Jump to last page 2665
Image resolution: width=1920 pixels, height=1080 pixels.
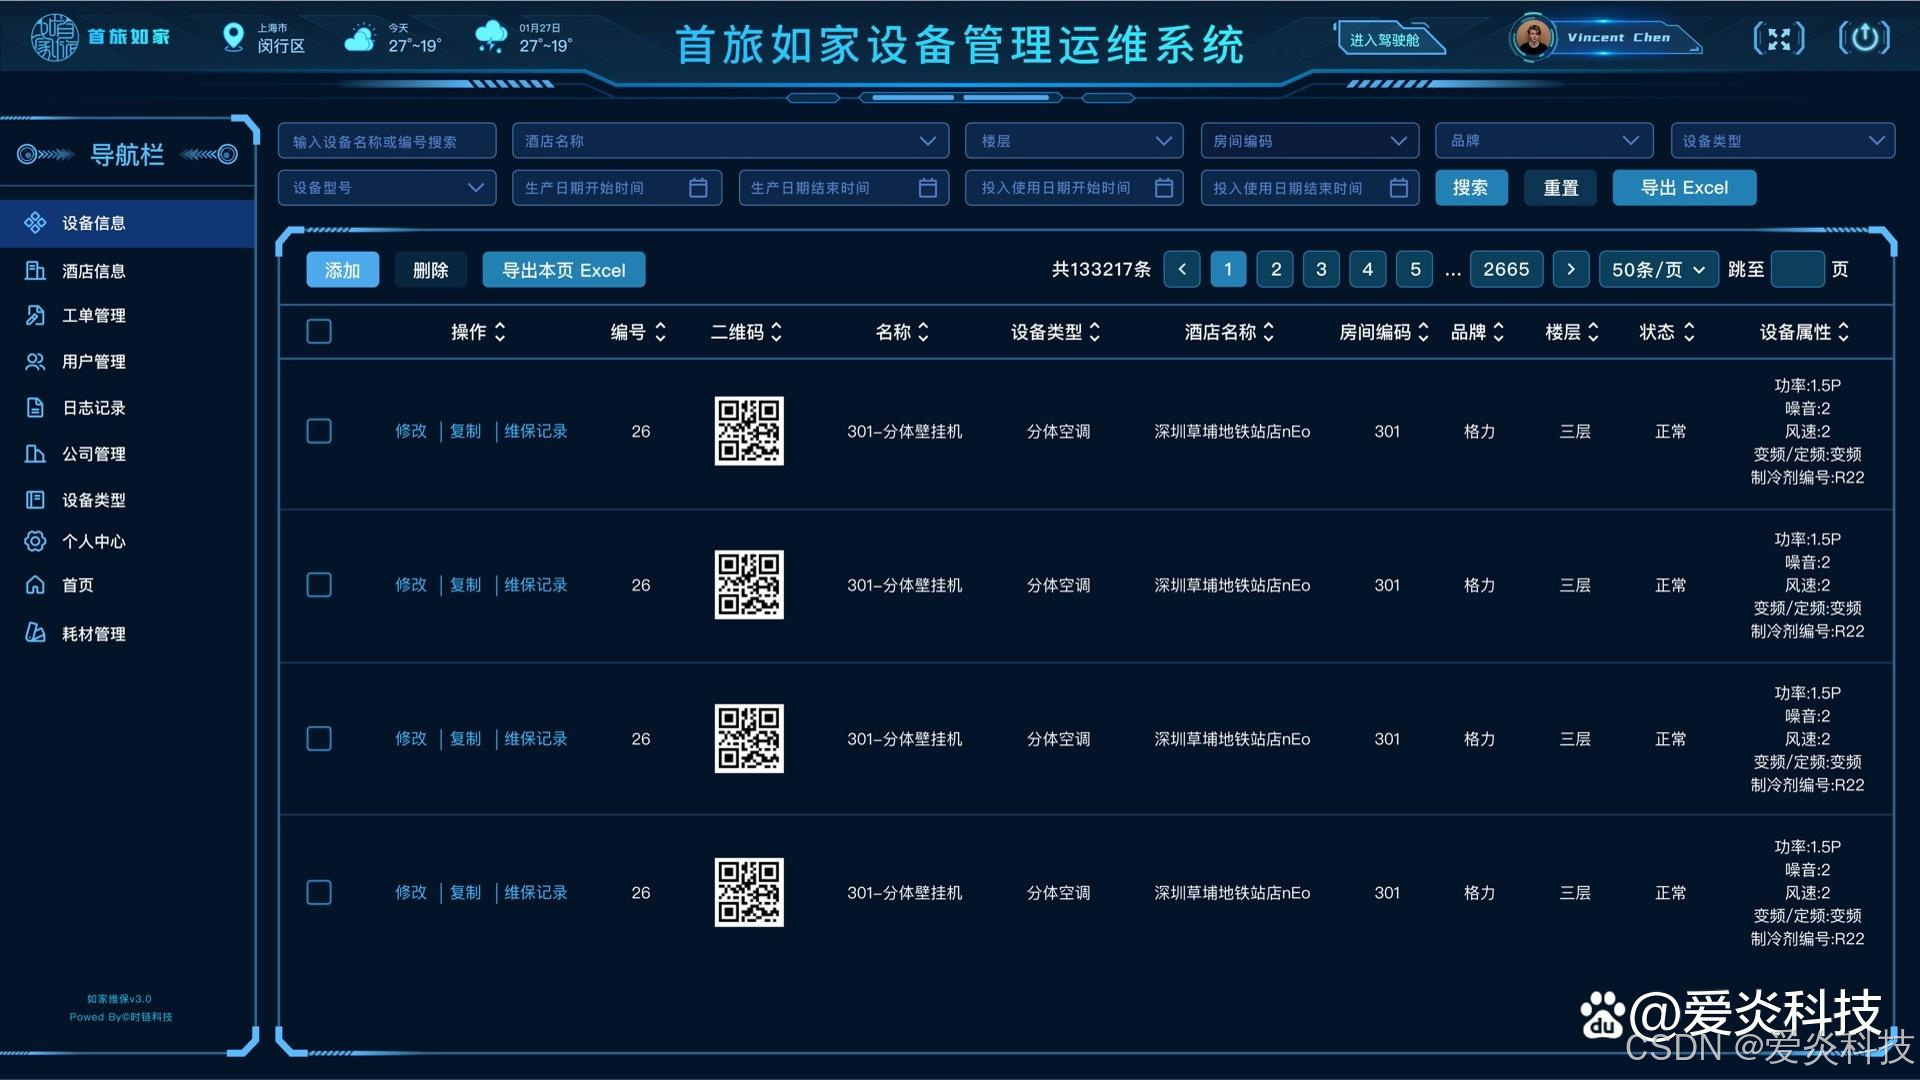point(1506,269)
